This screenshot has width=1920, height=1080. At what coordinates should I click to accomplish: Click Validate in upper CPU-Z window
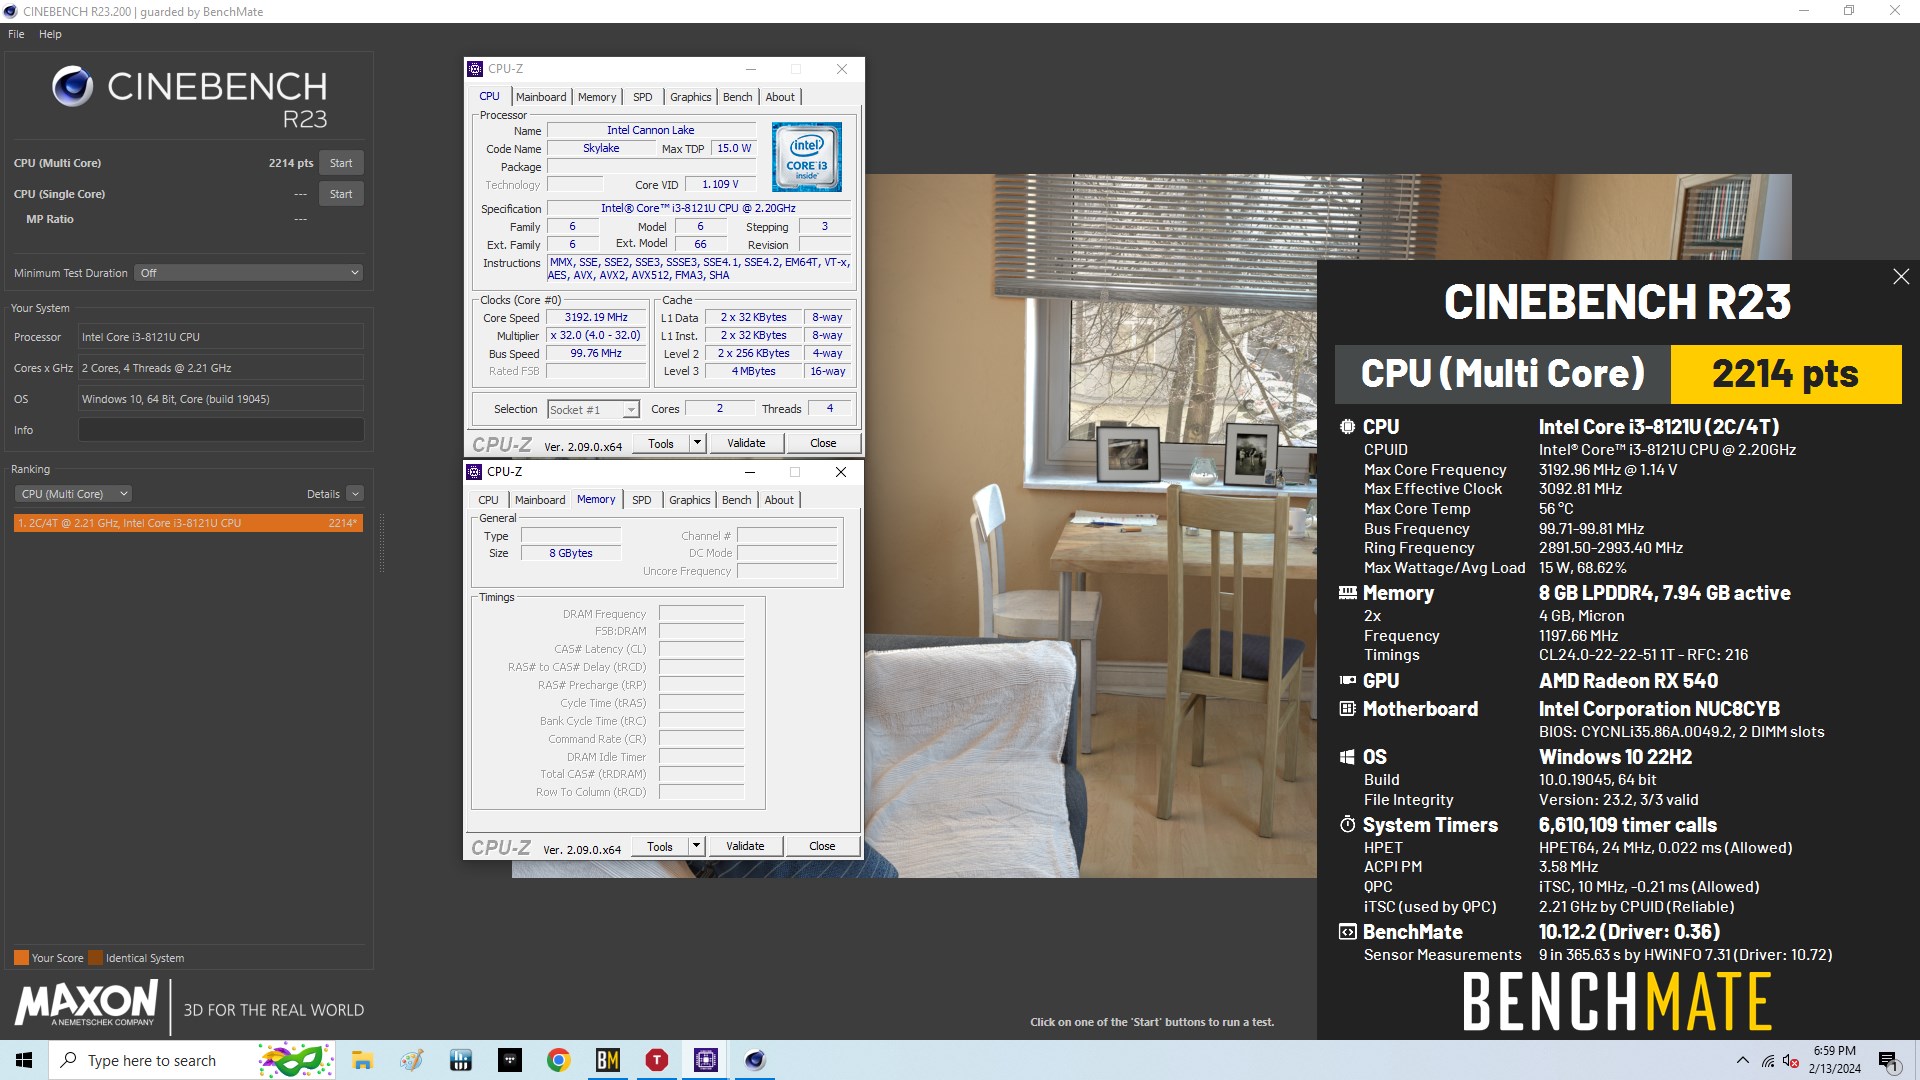746,443
